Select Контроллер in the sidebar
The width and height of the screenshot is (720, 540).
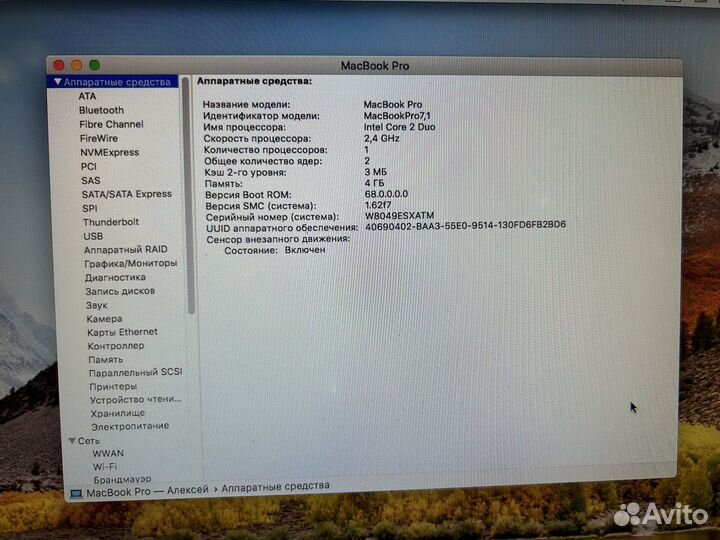(x=116, y=346)
